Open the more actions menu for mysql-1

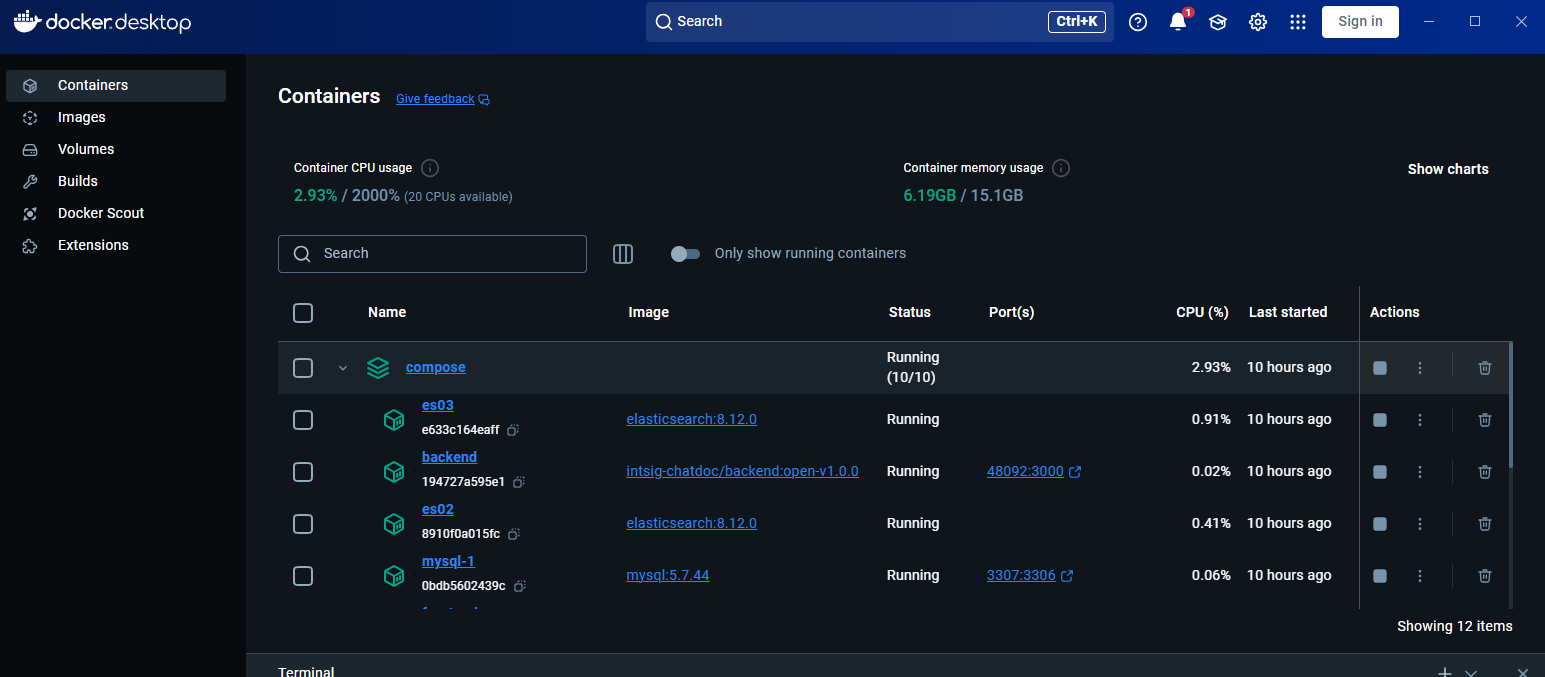point(1419,576)
